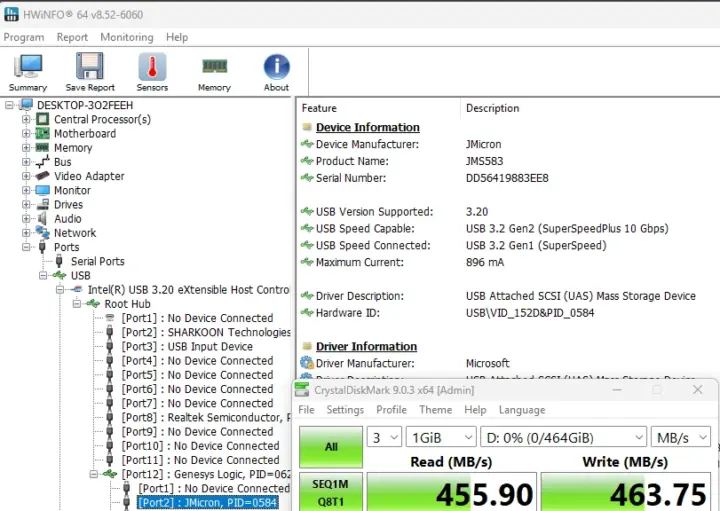Open the Help menu in HWiNFO

click(177, 37)
